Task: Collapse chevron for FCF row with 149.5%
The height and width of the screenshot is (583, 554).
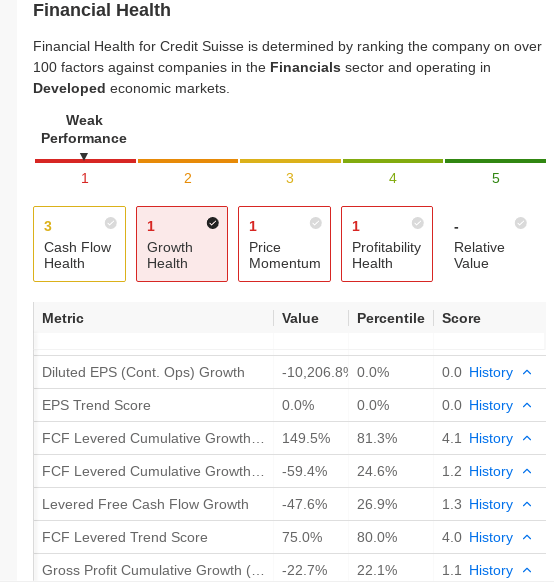Action: pyautogui.click(x=527, y=438)
